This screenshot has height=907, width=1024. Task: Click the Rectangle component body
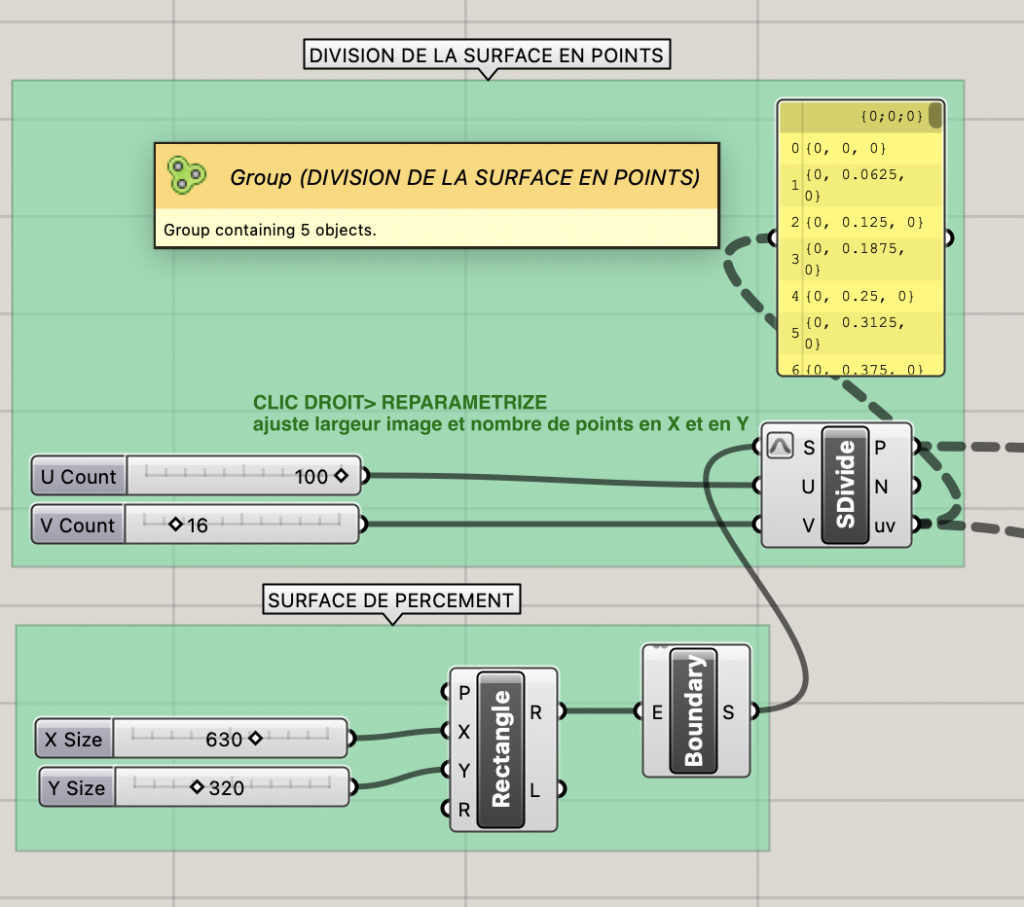[502, 748]
